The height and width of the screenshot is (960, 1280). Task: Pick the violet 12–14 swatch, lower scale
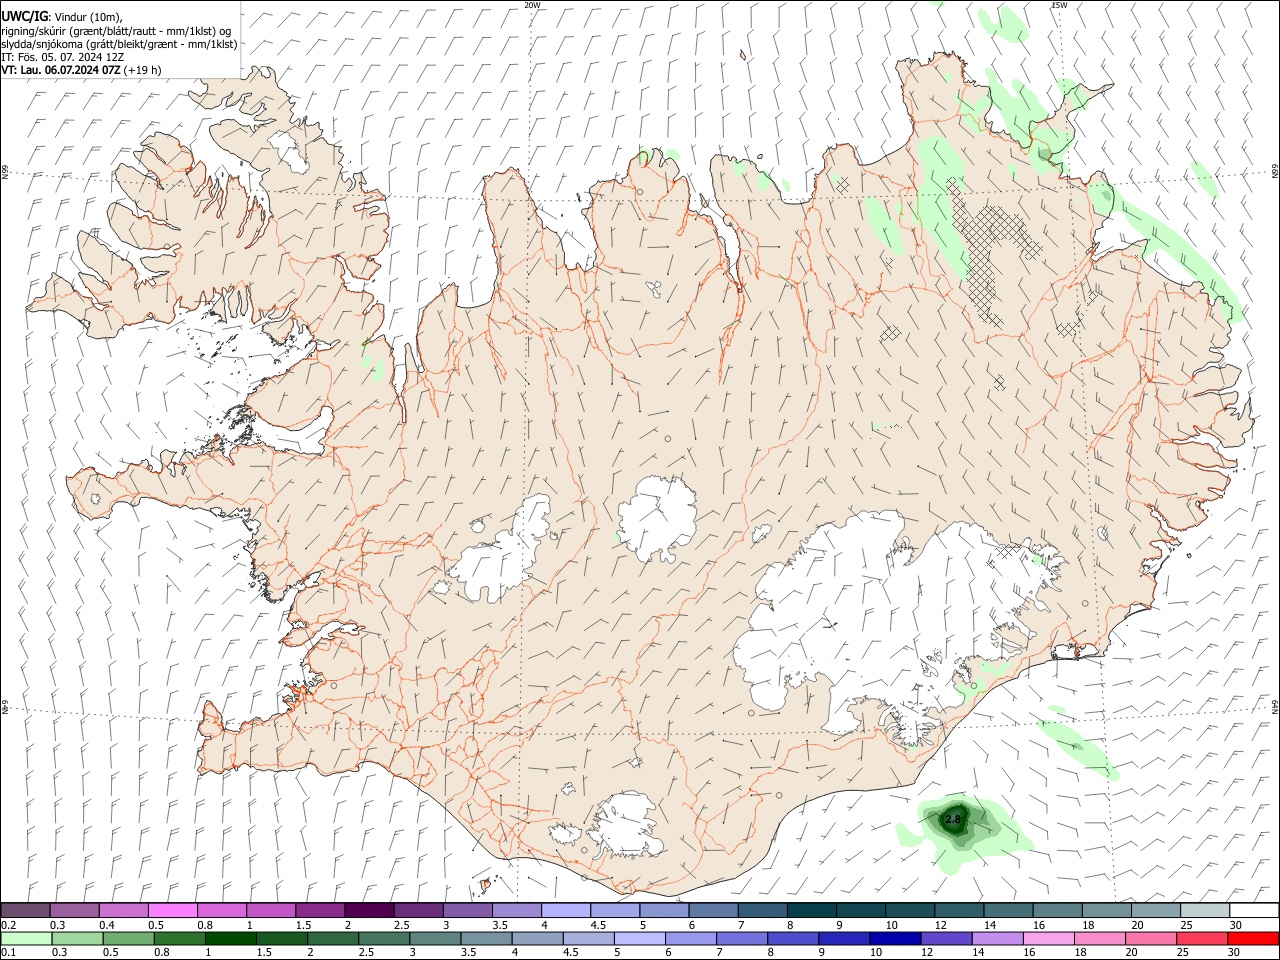click(946, 938)
